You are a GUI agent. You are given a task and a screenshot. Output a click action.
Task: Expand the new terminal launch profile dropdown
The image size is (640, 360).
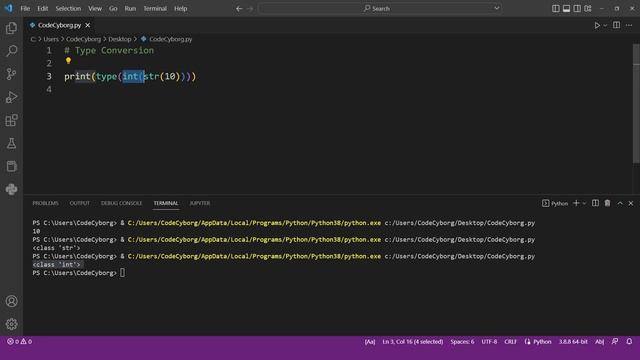click(584, 203)
